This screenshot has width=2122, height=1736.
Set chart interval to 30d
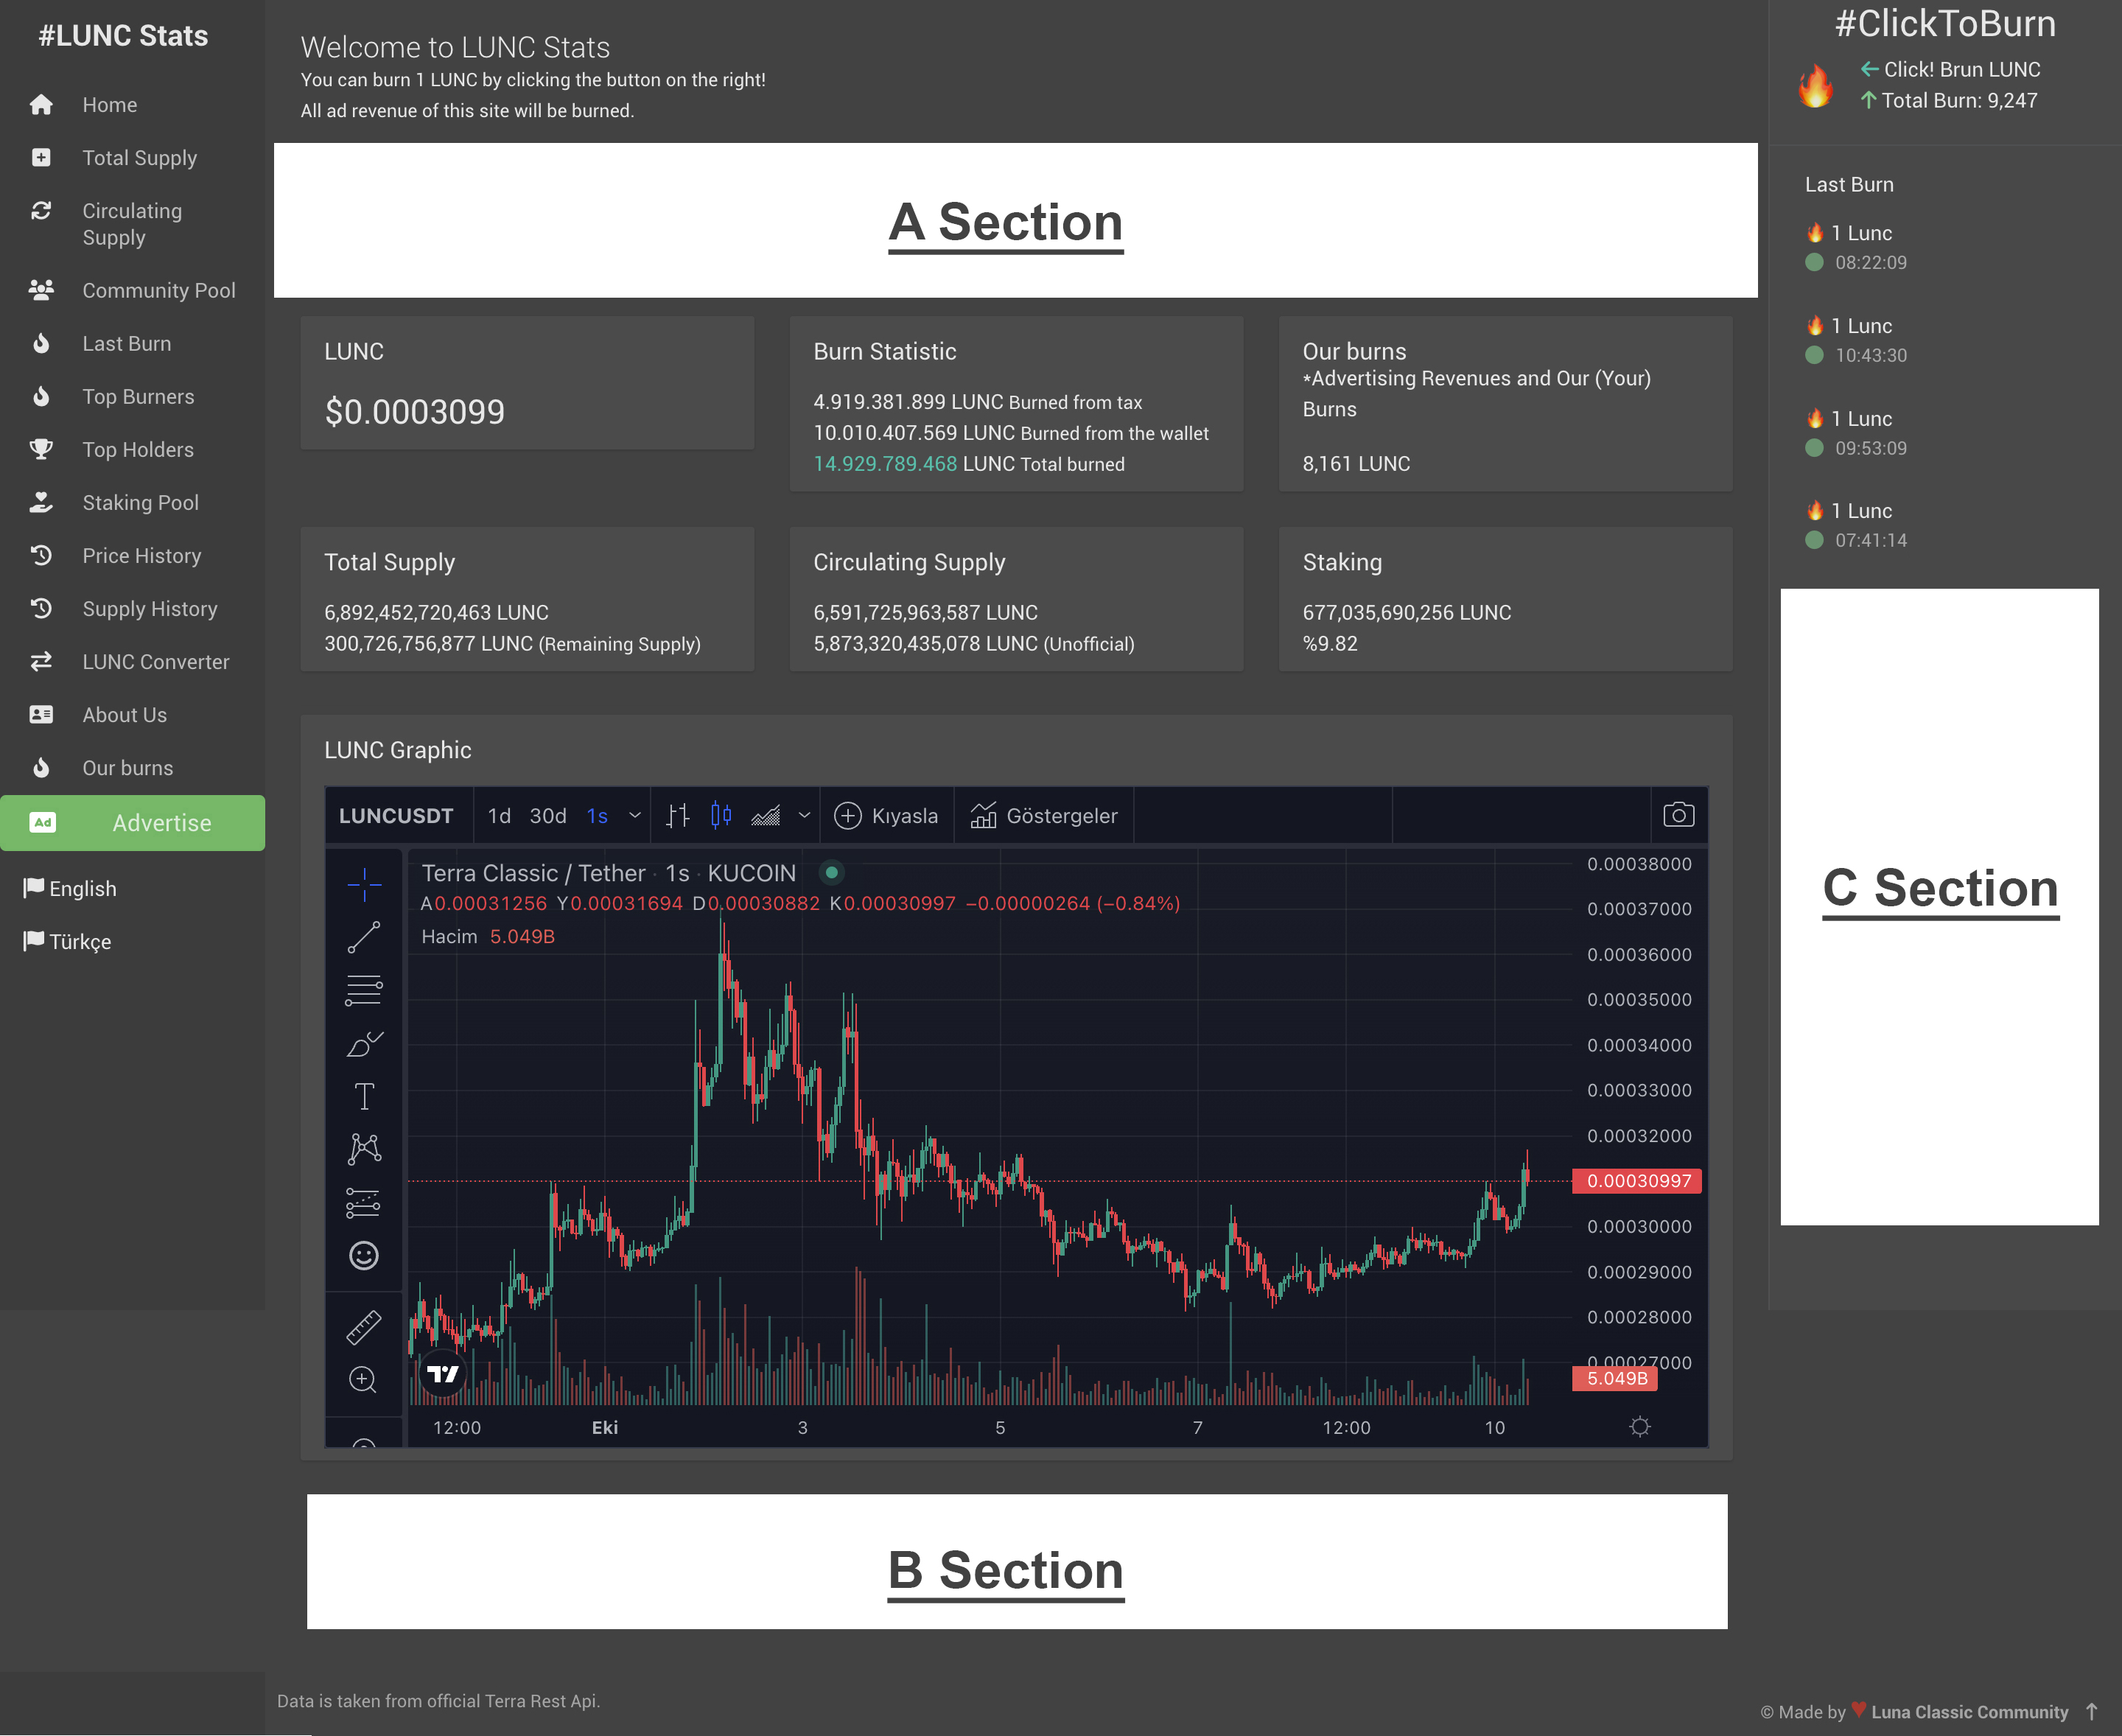548,816
